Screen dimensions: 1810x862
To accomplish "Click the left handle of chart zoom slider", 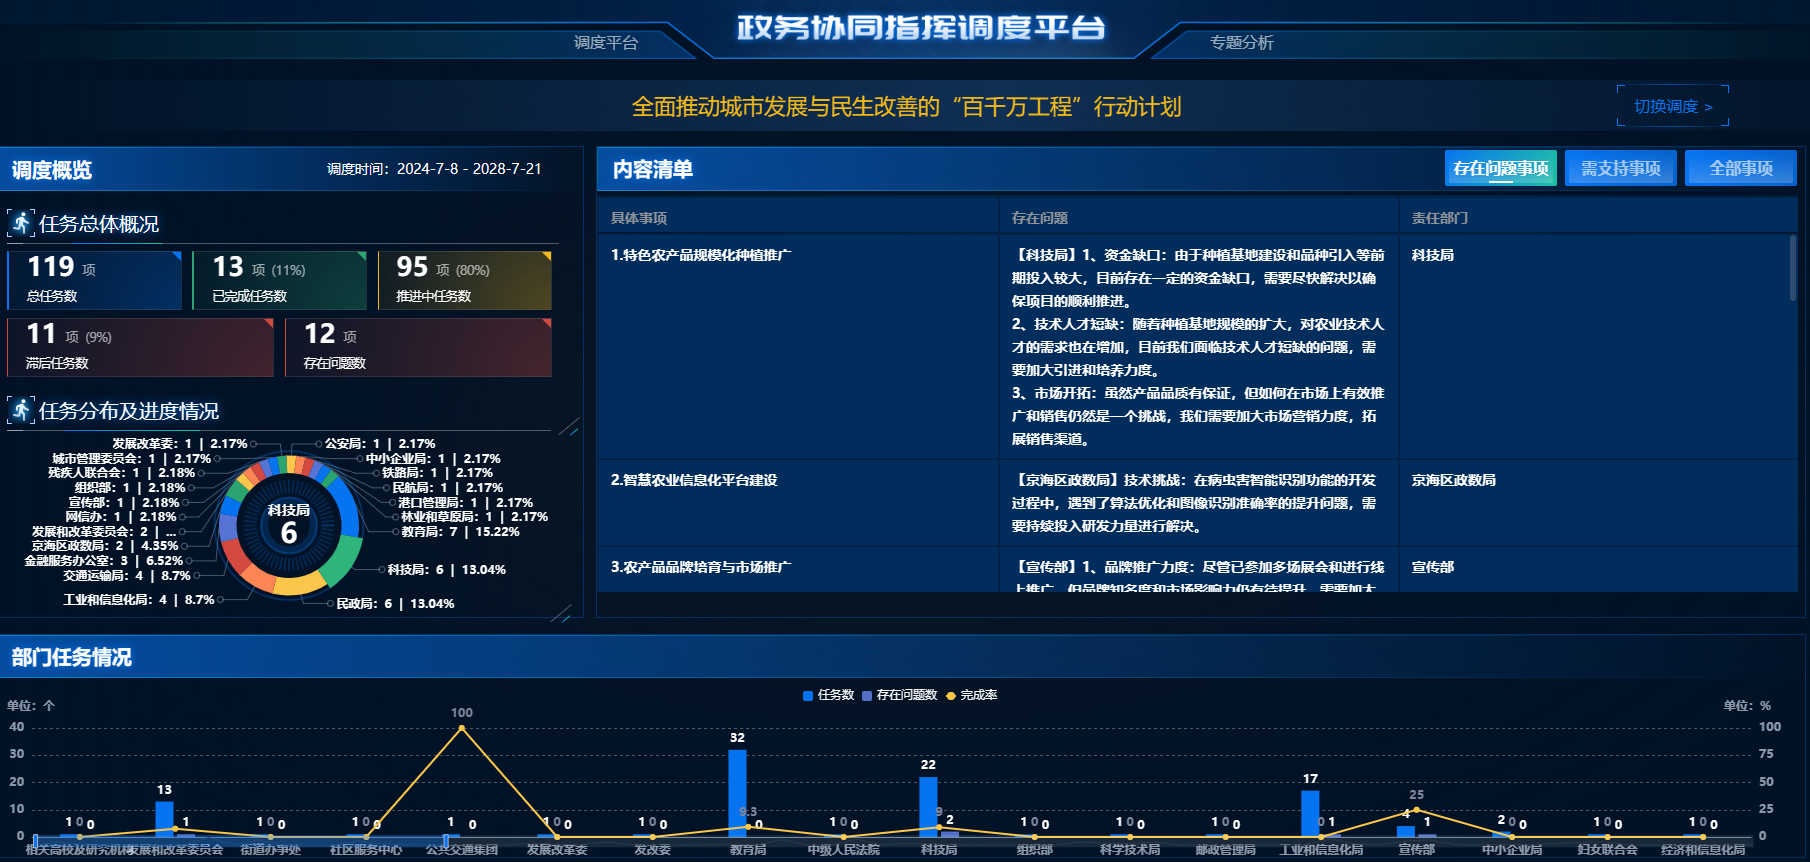I will 35,841.
